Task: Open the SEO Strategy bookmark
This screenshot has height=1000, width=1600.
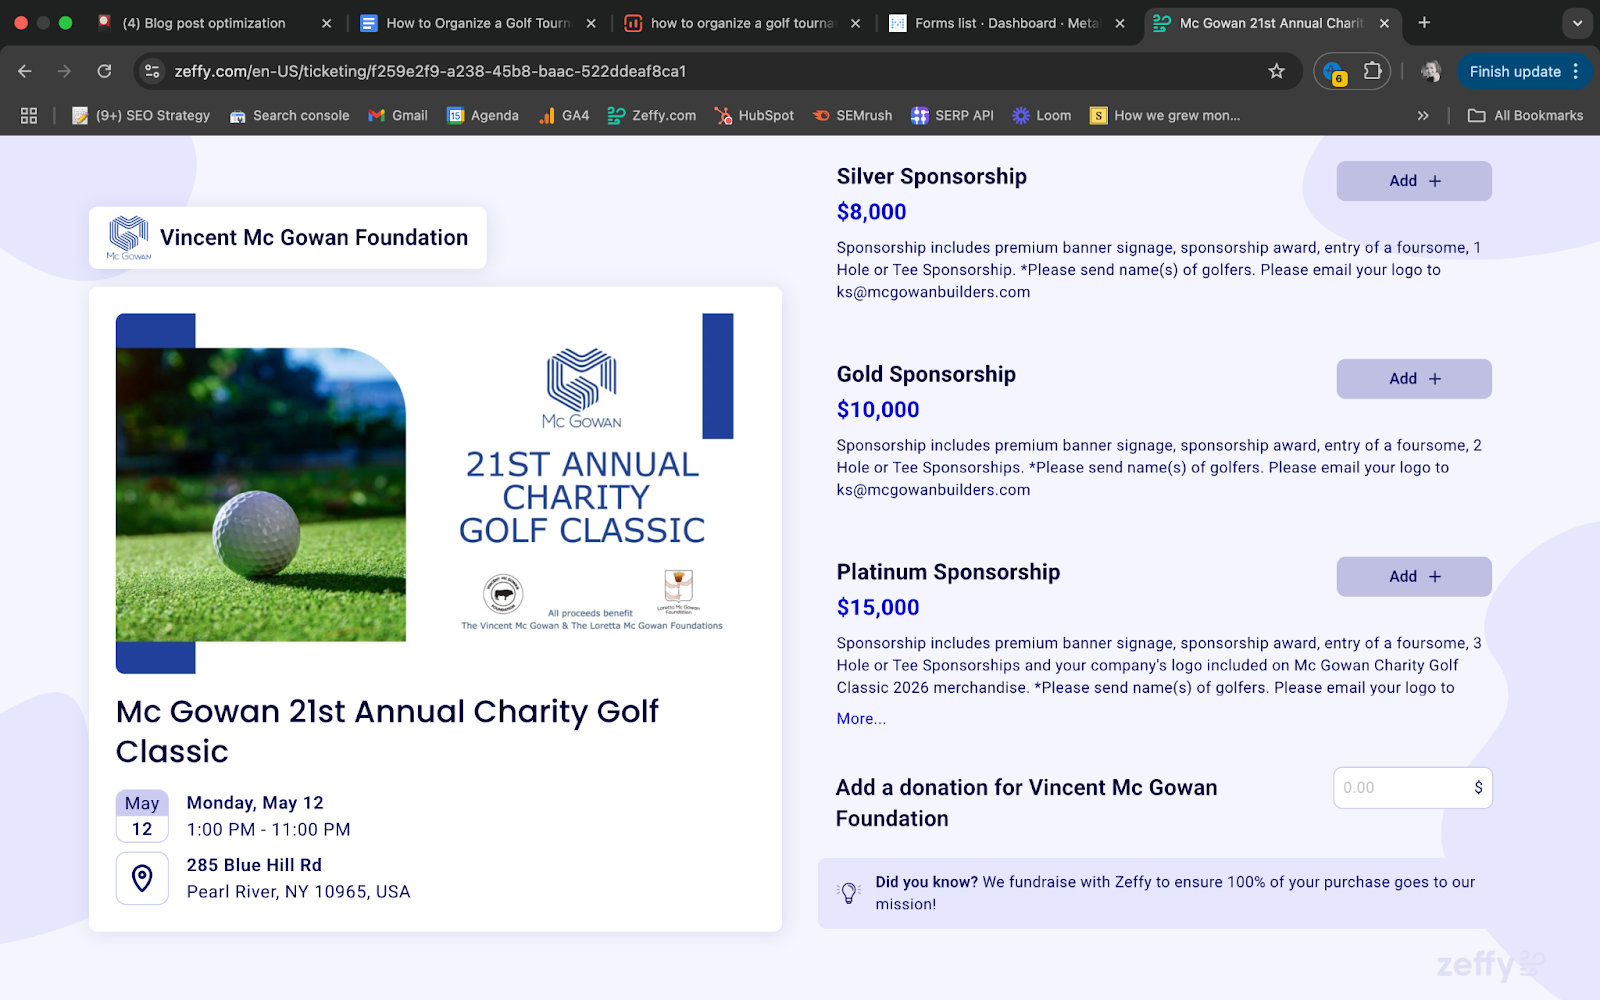Action: [x=141, y=116]
